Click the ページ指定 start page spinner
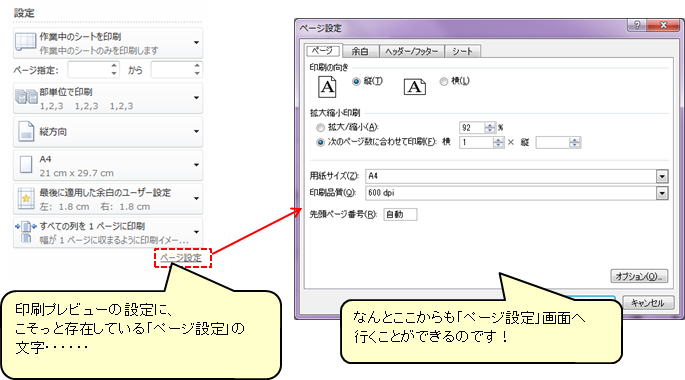 pos(93,70)
